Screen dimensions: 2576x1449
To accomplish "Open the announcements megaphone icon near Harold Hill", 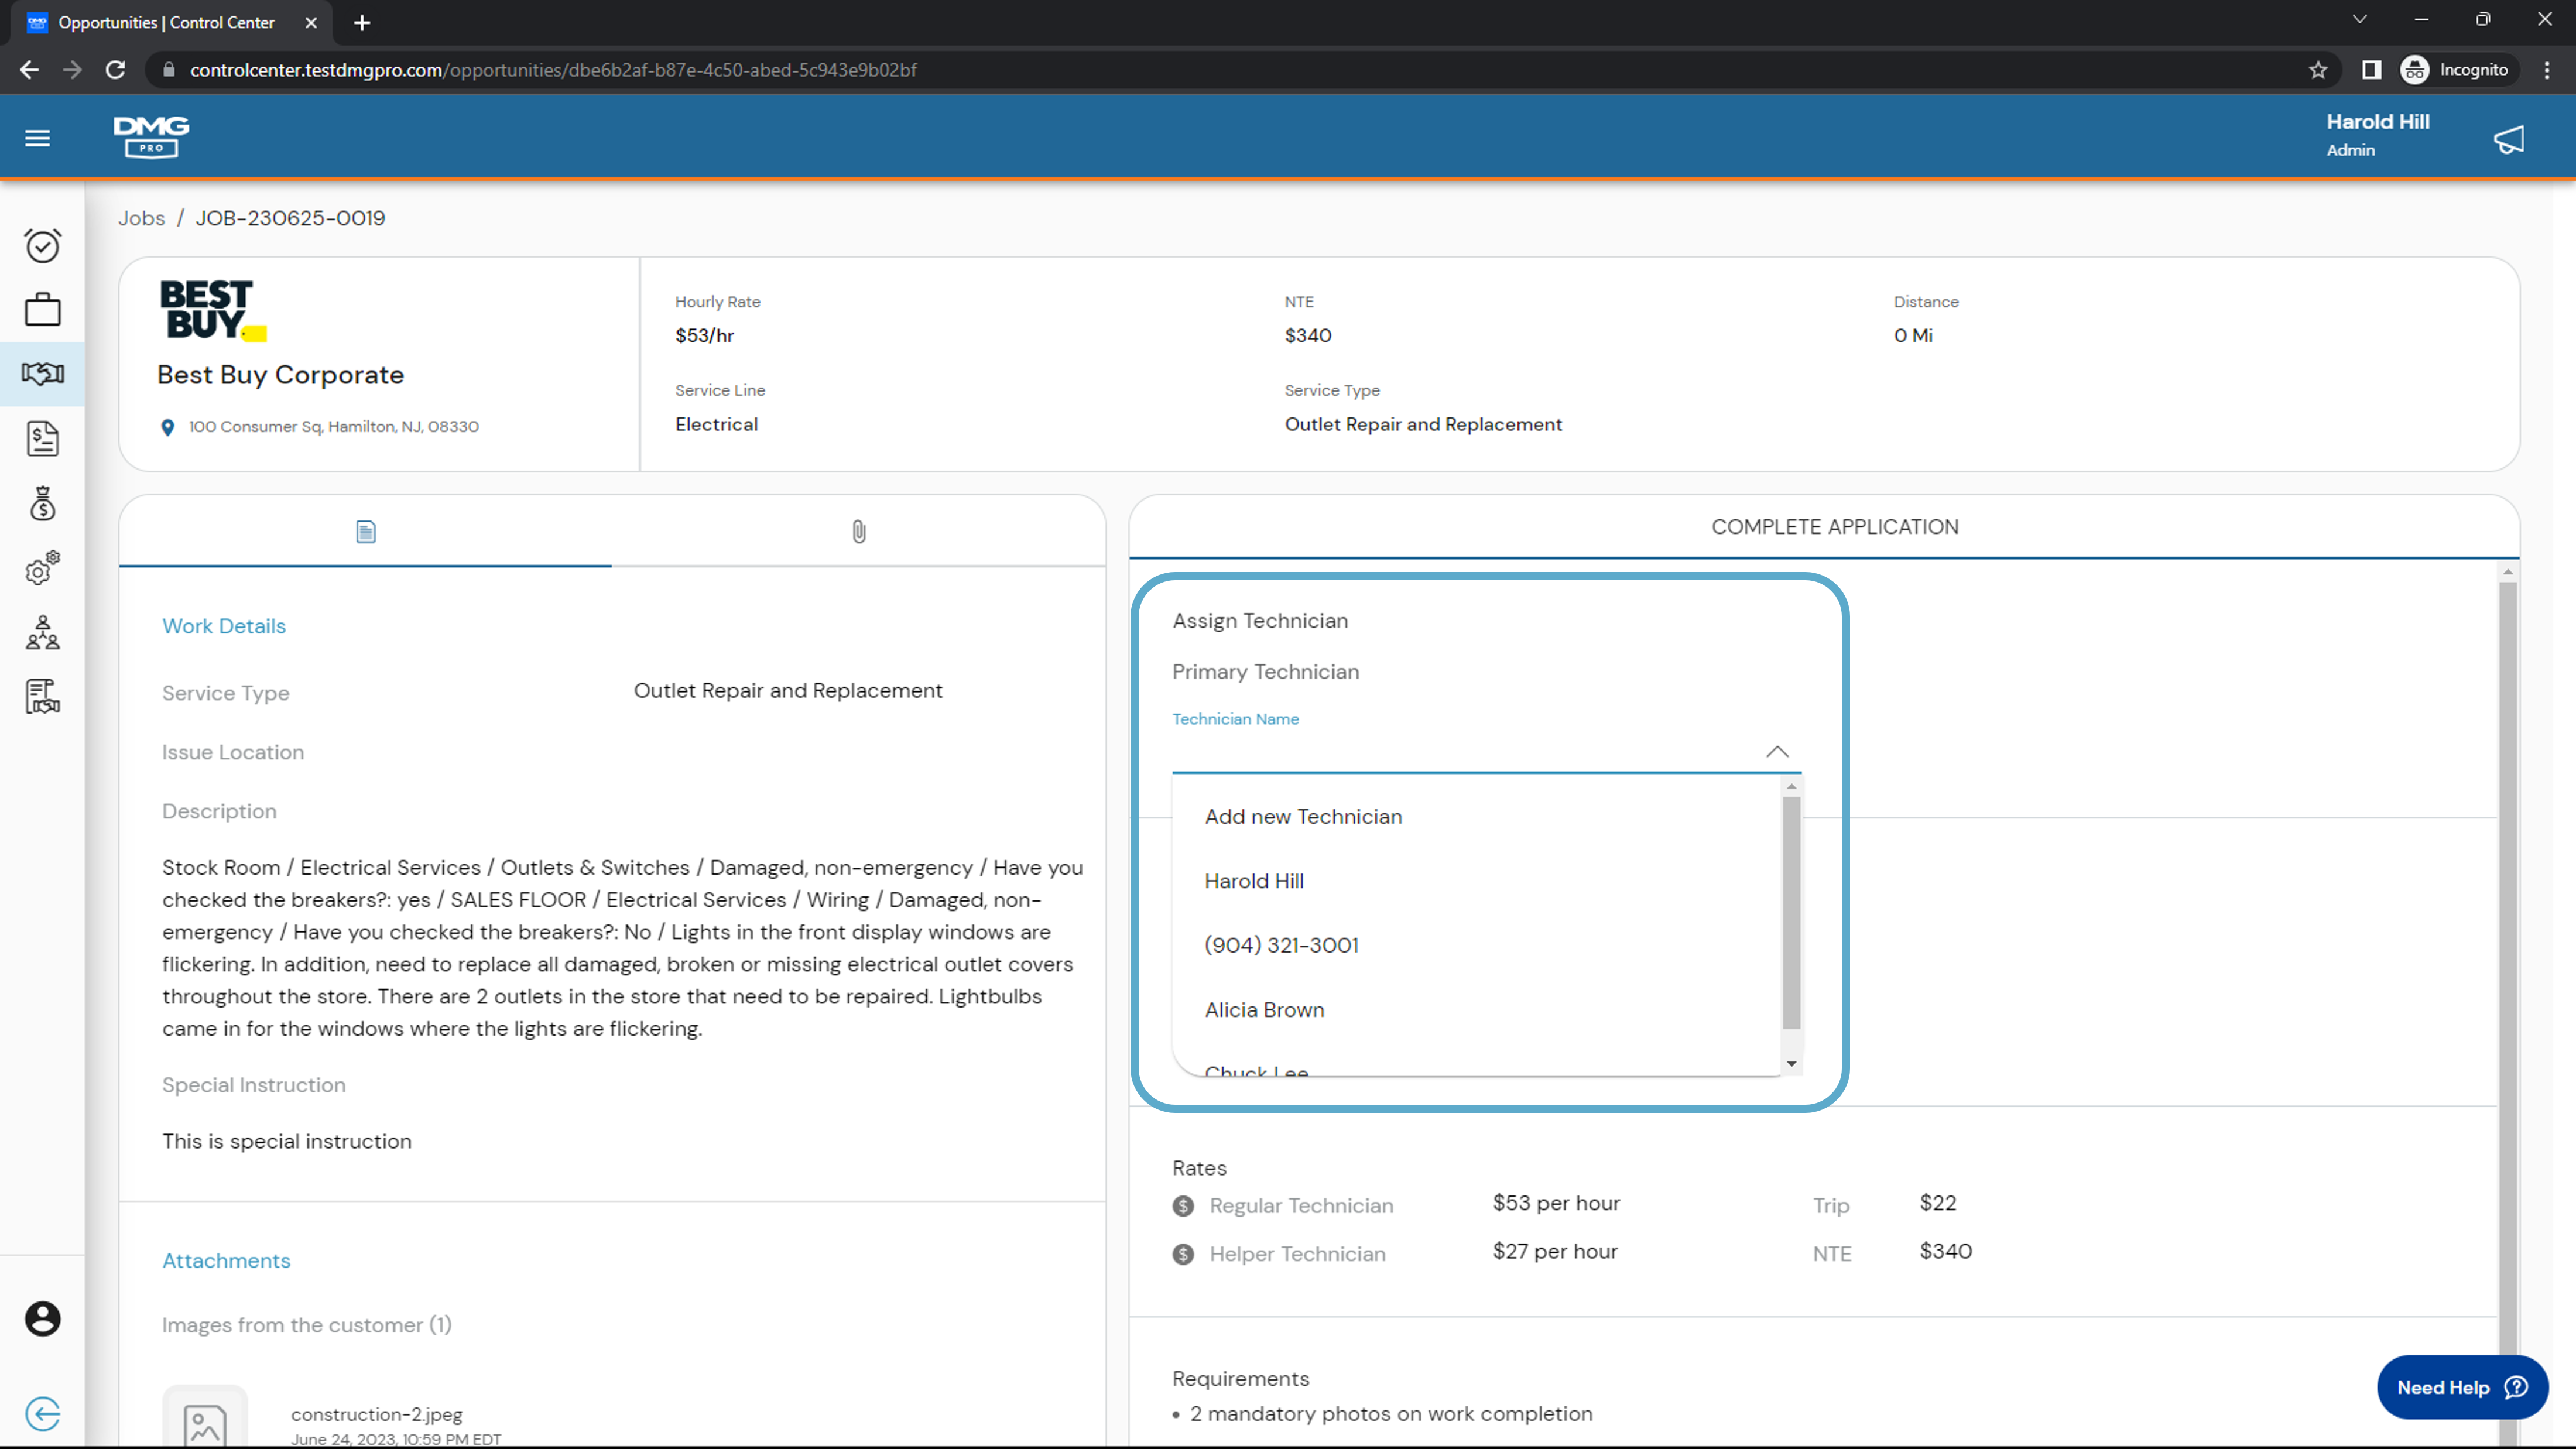I will (2509, 139).
